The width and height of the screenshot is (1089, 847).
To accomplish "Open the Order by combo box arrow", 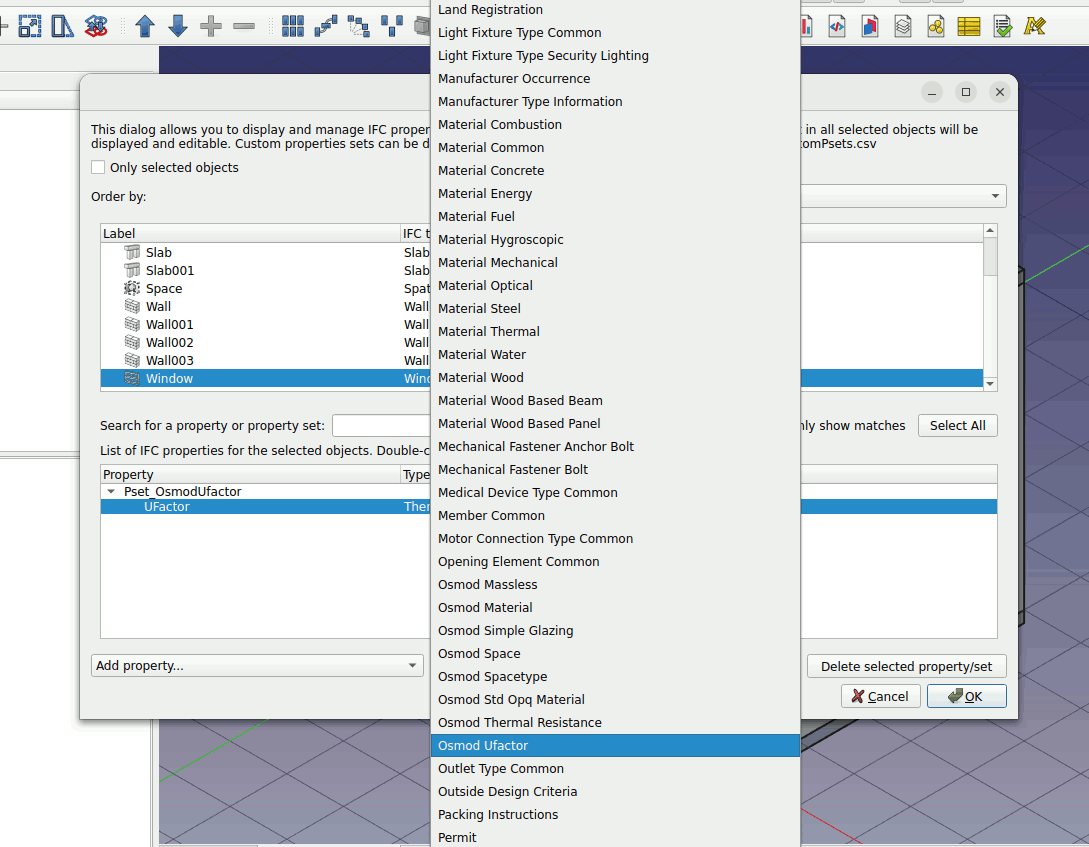I will coord(995,196).
